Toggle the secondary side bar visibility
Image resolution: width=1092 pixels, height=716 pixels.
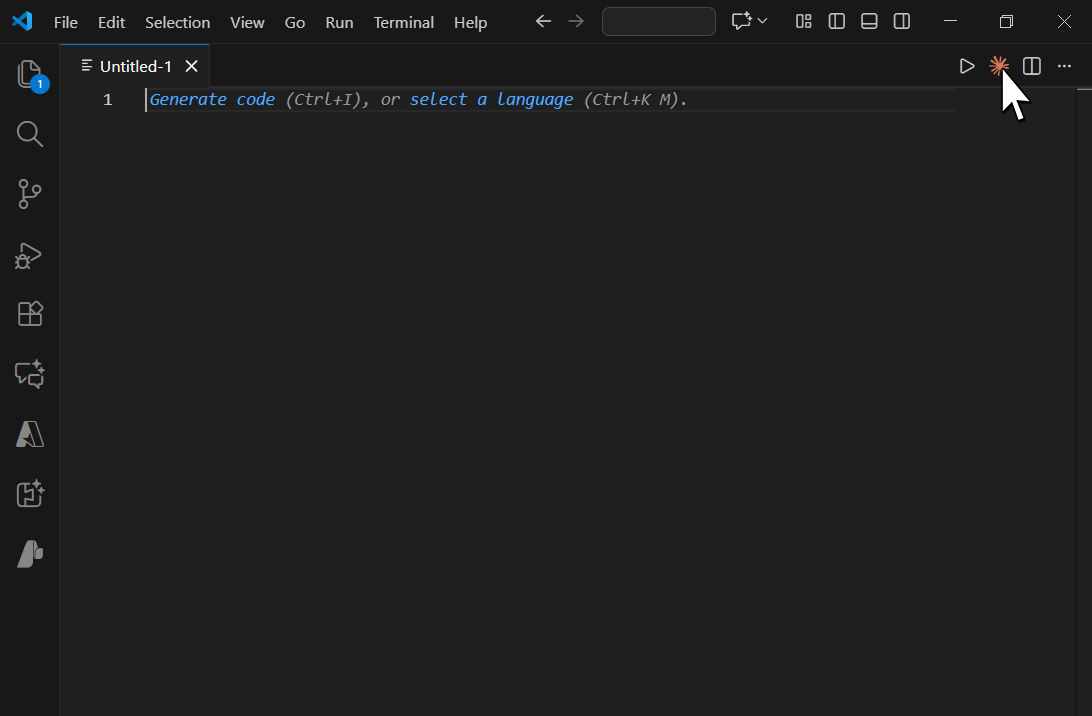(x=902, y=22)
